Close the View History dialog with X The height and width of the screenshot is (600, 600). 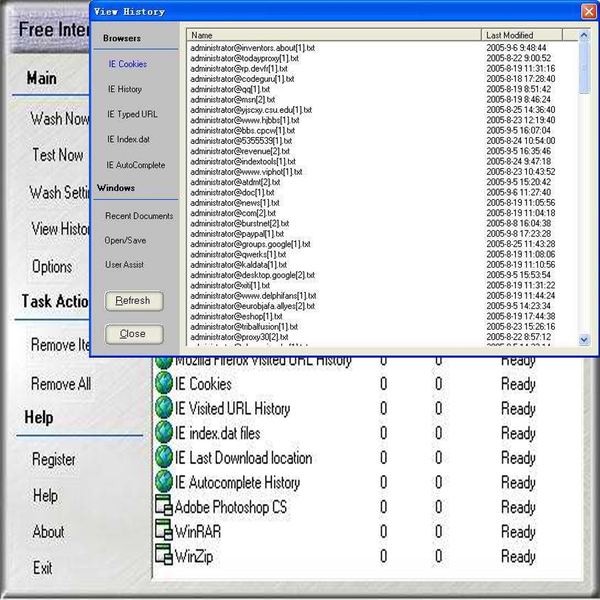pyautogui.click(x=589, y=11)
